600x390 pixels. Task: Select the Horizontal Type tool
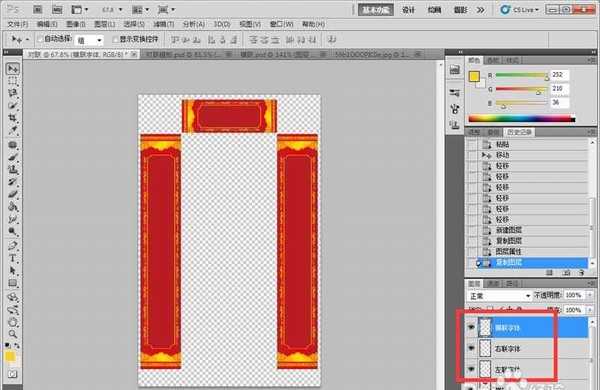point(13,258)
